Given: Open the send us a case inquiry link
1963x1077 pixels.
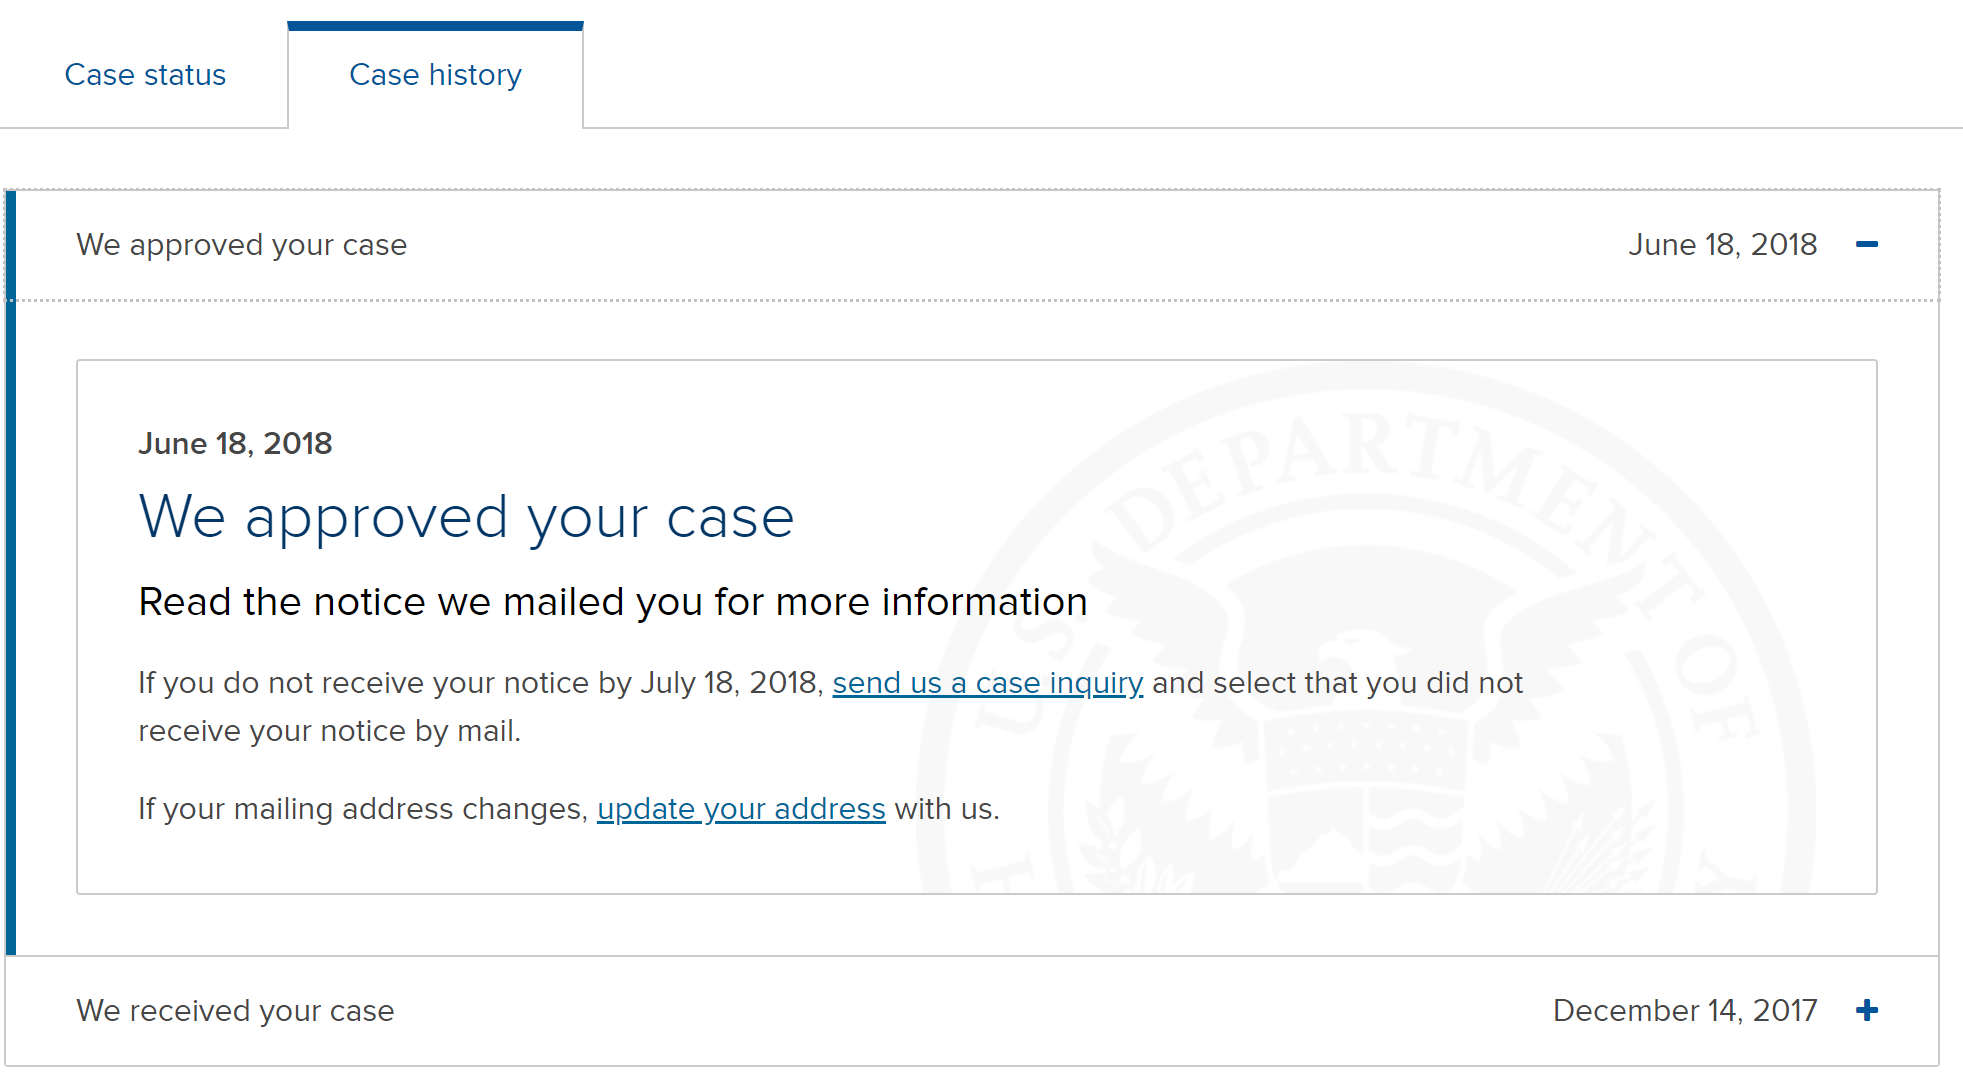Looking at the screenshot, I should (987, 683).
